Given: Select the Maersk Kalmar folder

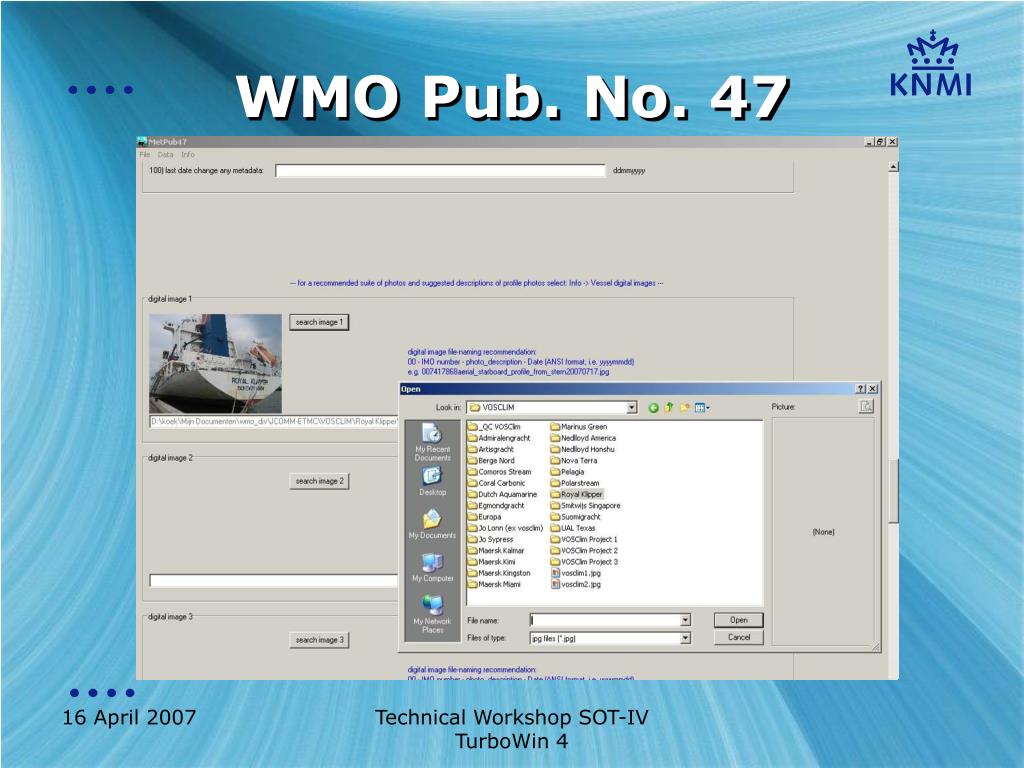Looking at the screenshot, I should pos(496,551).
